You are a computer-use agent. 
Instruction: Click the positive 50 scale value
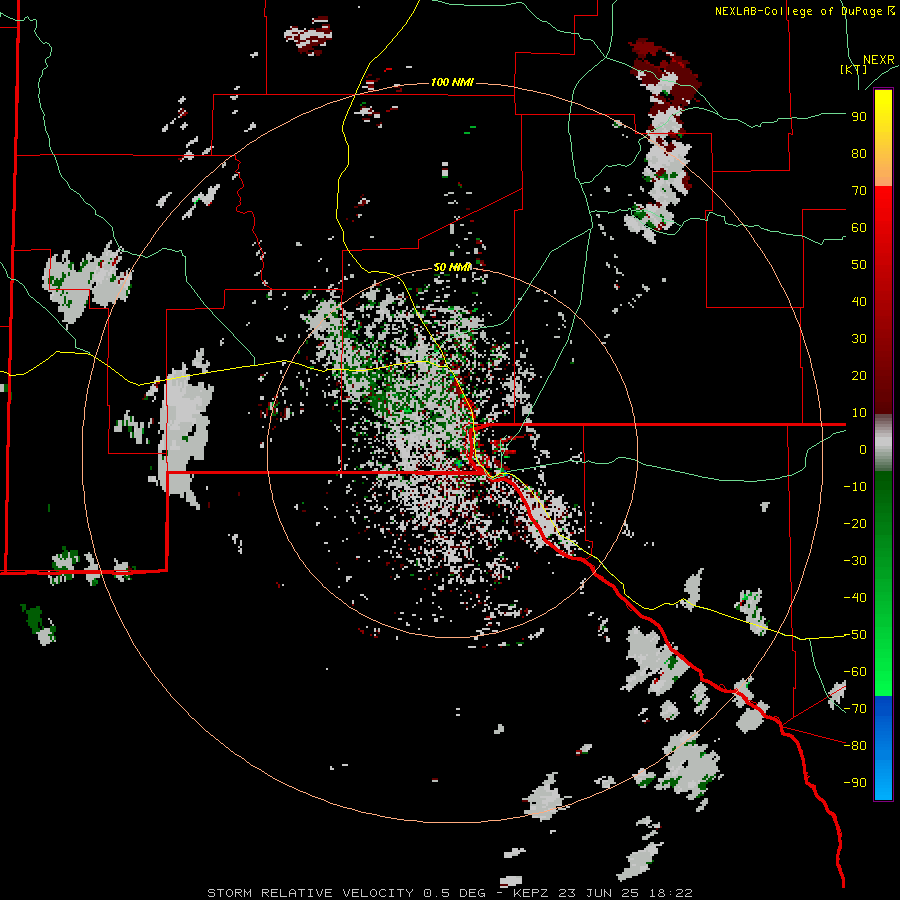[859, 265]
